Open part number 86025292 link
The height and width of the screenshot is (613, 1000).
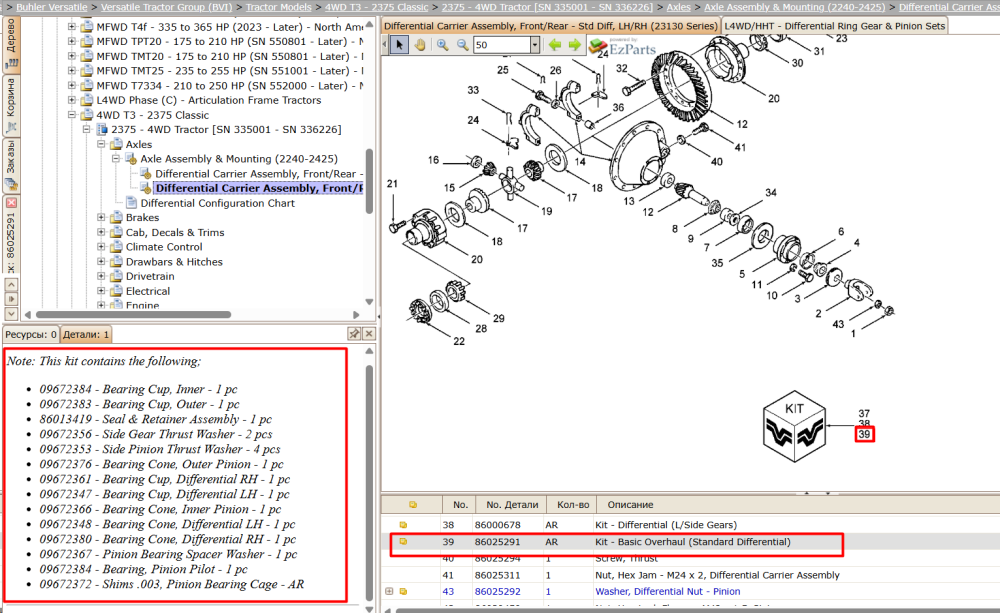point(497,591)
